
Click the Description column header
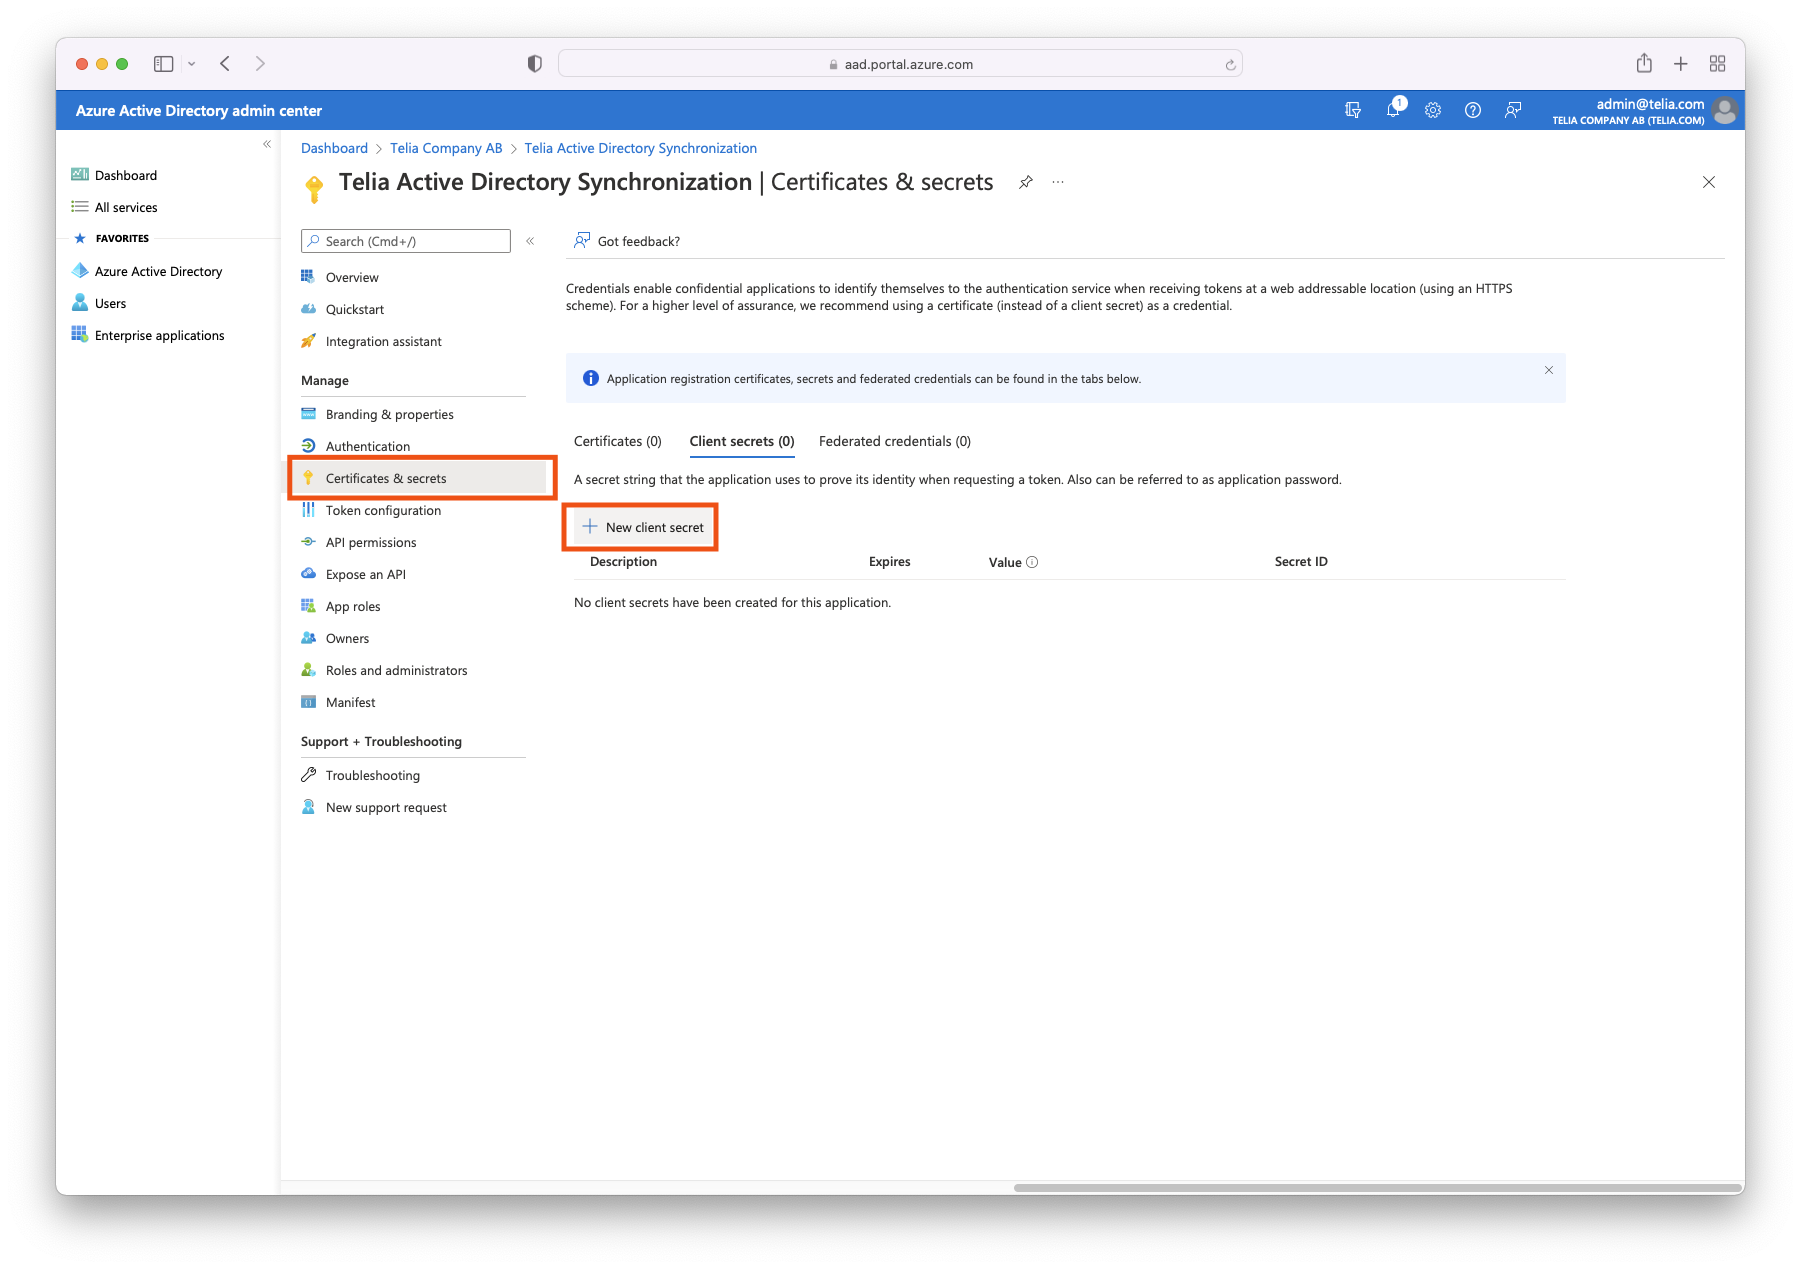click(x=623, y=562)
